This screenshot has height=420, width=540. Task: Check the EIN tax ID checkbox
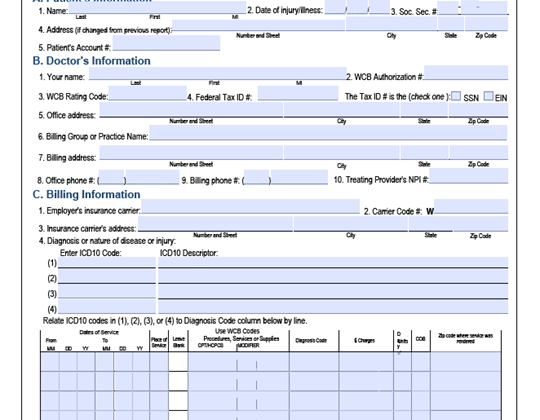488,96
